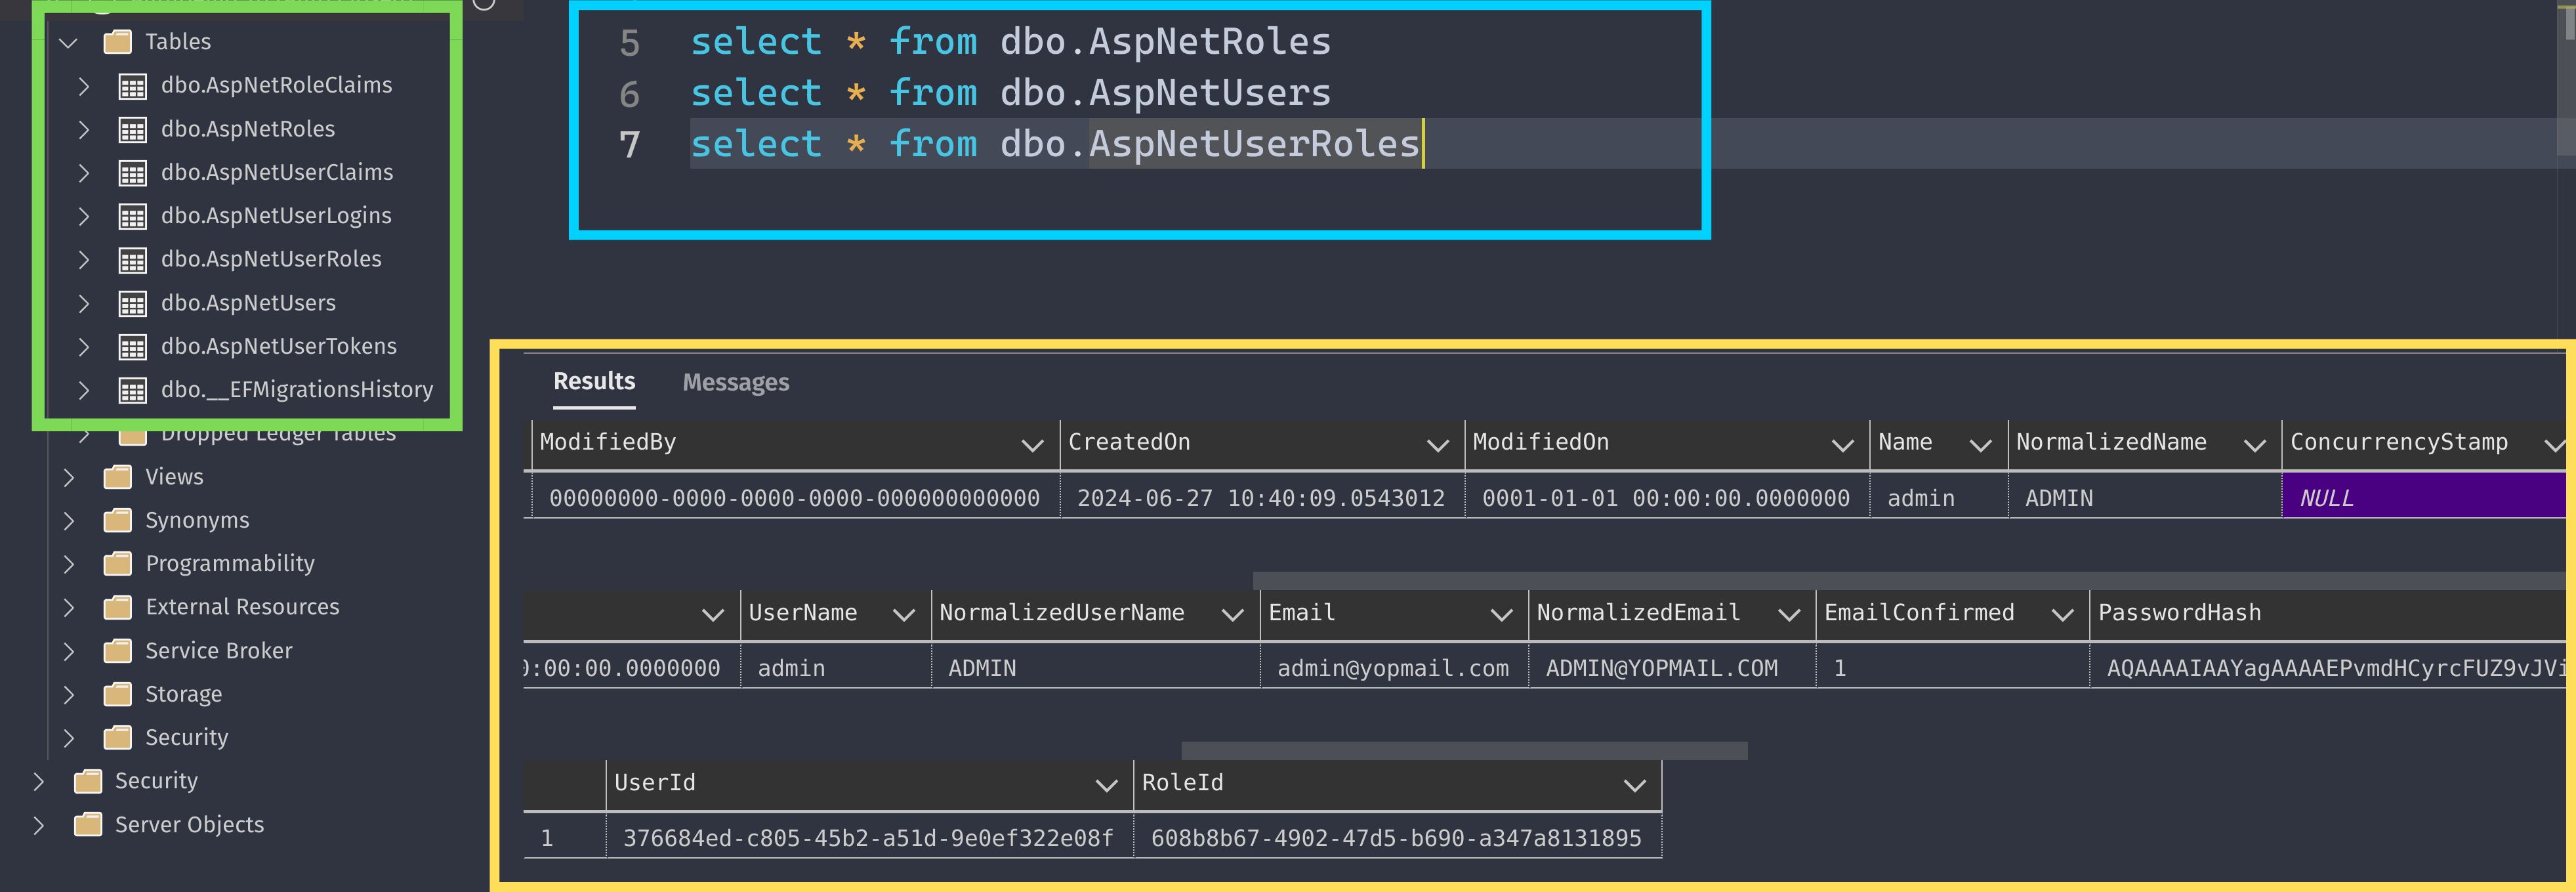Switch to the Results tab
The width and height of the screenshot is (2576, 892).
594,382
